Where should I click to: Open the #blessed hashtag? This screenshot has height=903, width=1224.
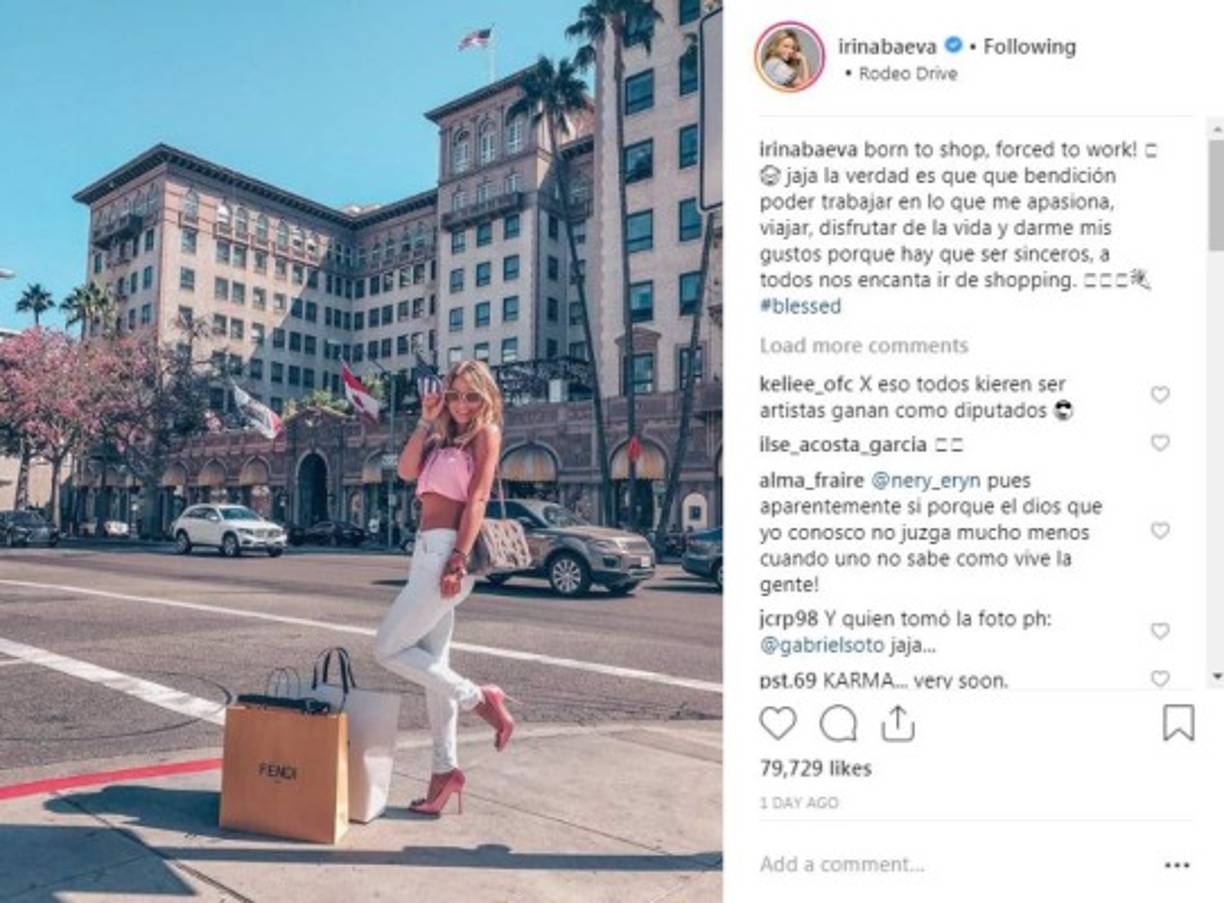click(800, 307)
